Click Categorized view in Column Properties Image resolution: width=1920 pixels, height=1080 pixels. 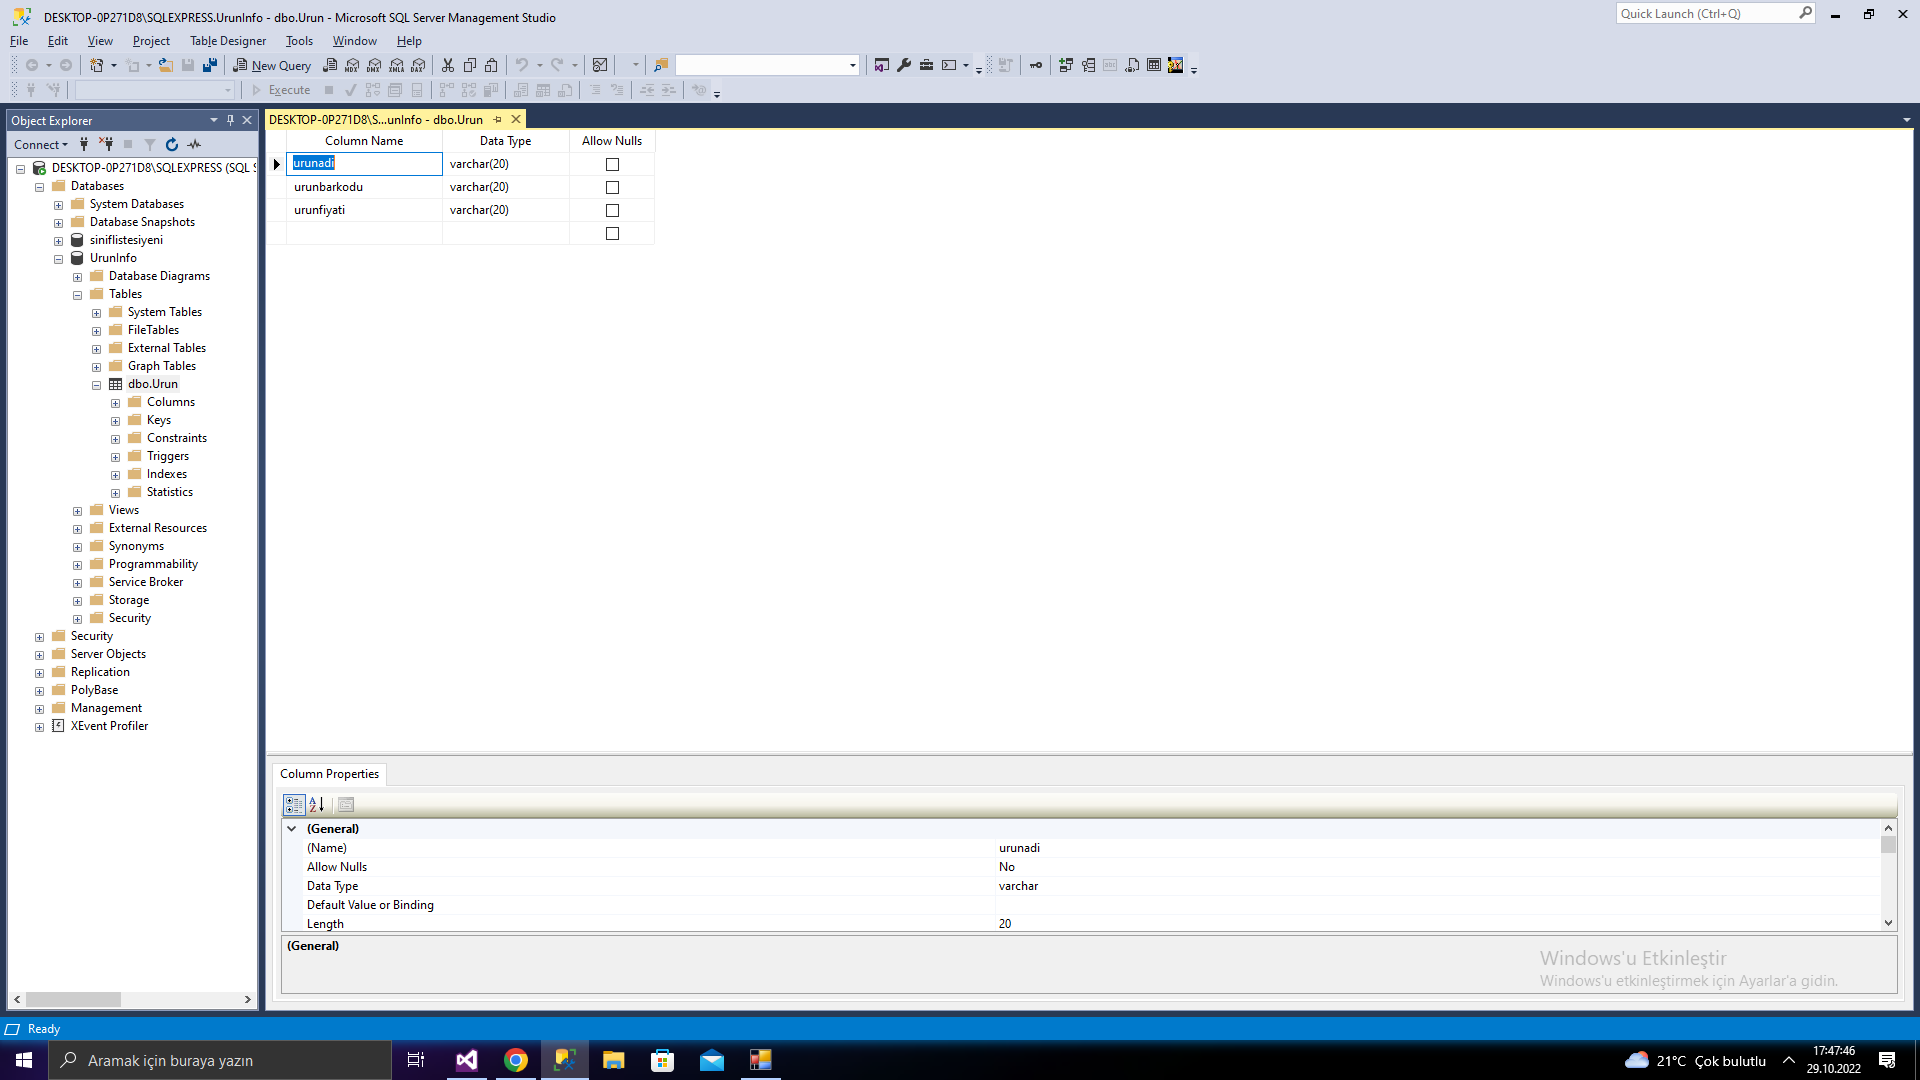(x=293, y=804)
